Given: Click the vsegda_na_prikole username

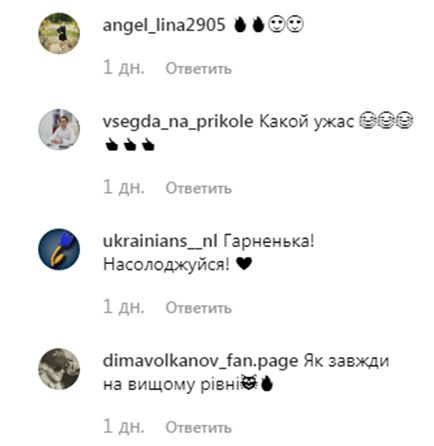Looking at the screenshot, I should (x=178, y=122).
